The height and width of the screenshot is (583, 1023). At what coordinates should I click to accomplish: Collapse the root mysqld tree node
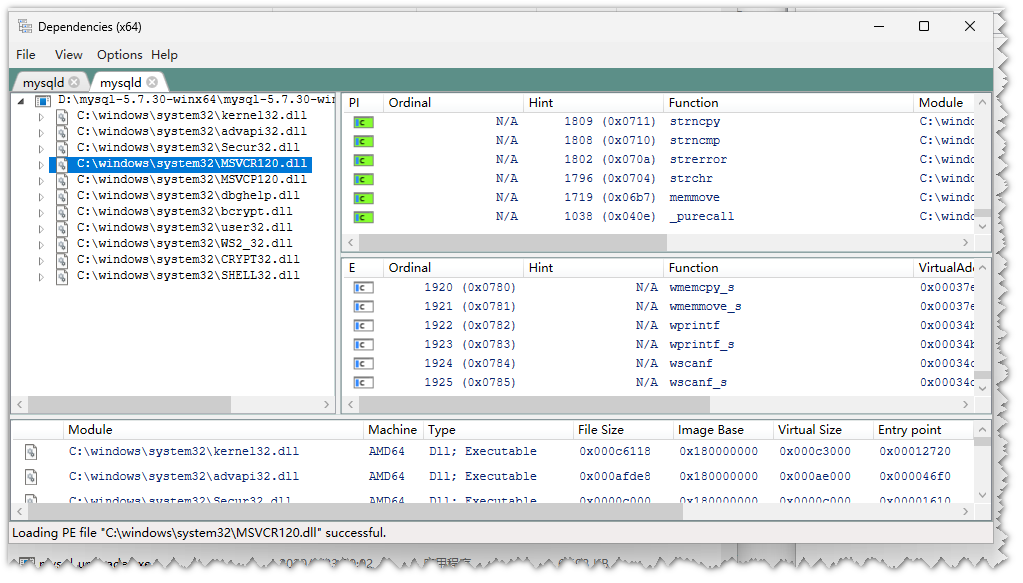[x=22, y=100]
